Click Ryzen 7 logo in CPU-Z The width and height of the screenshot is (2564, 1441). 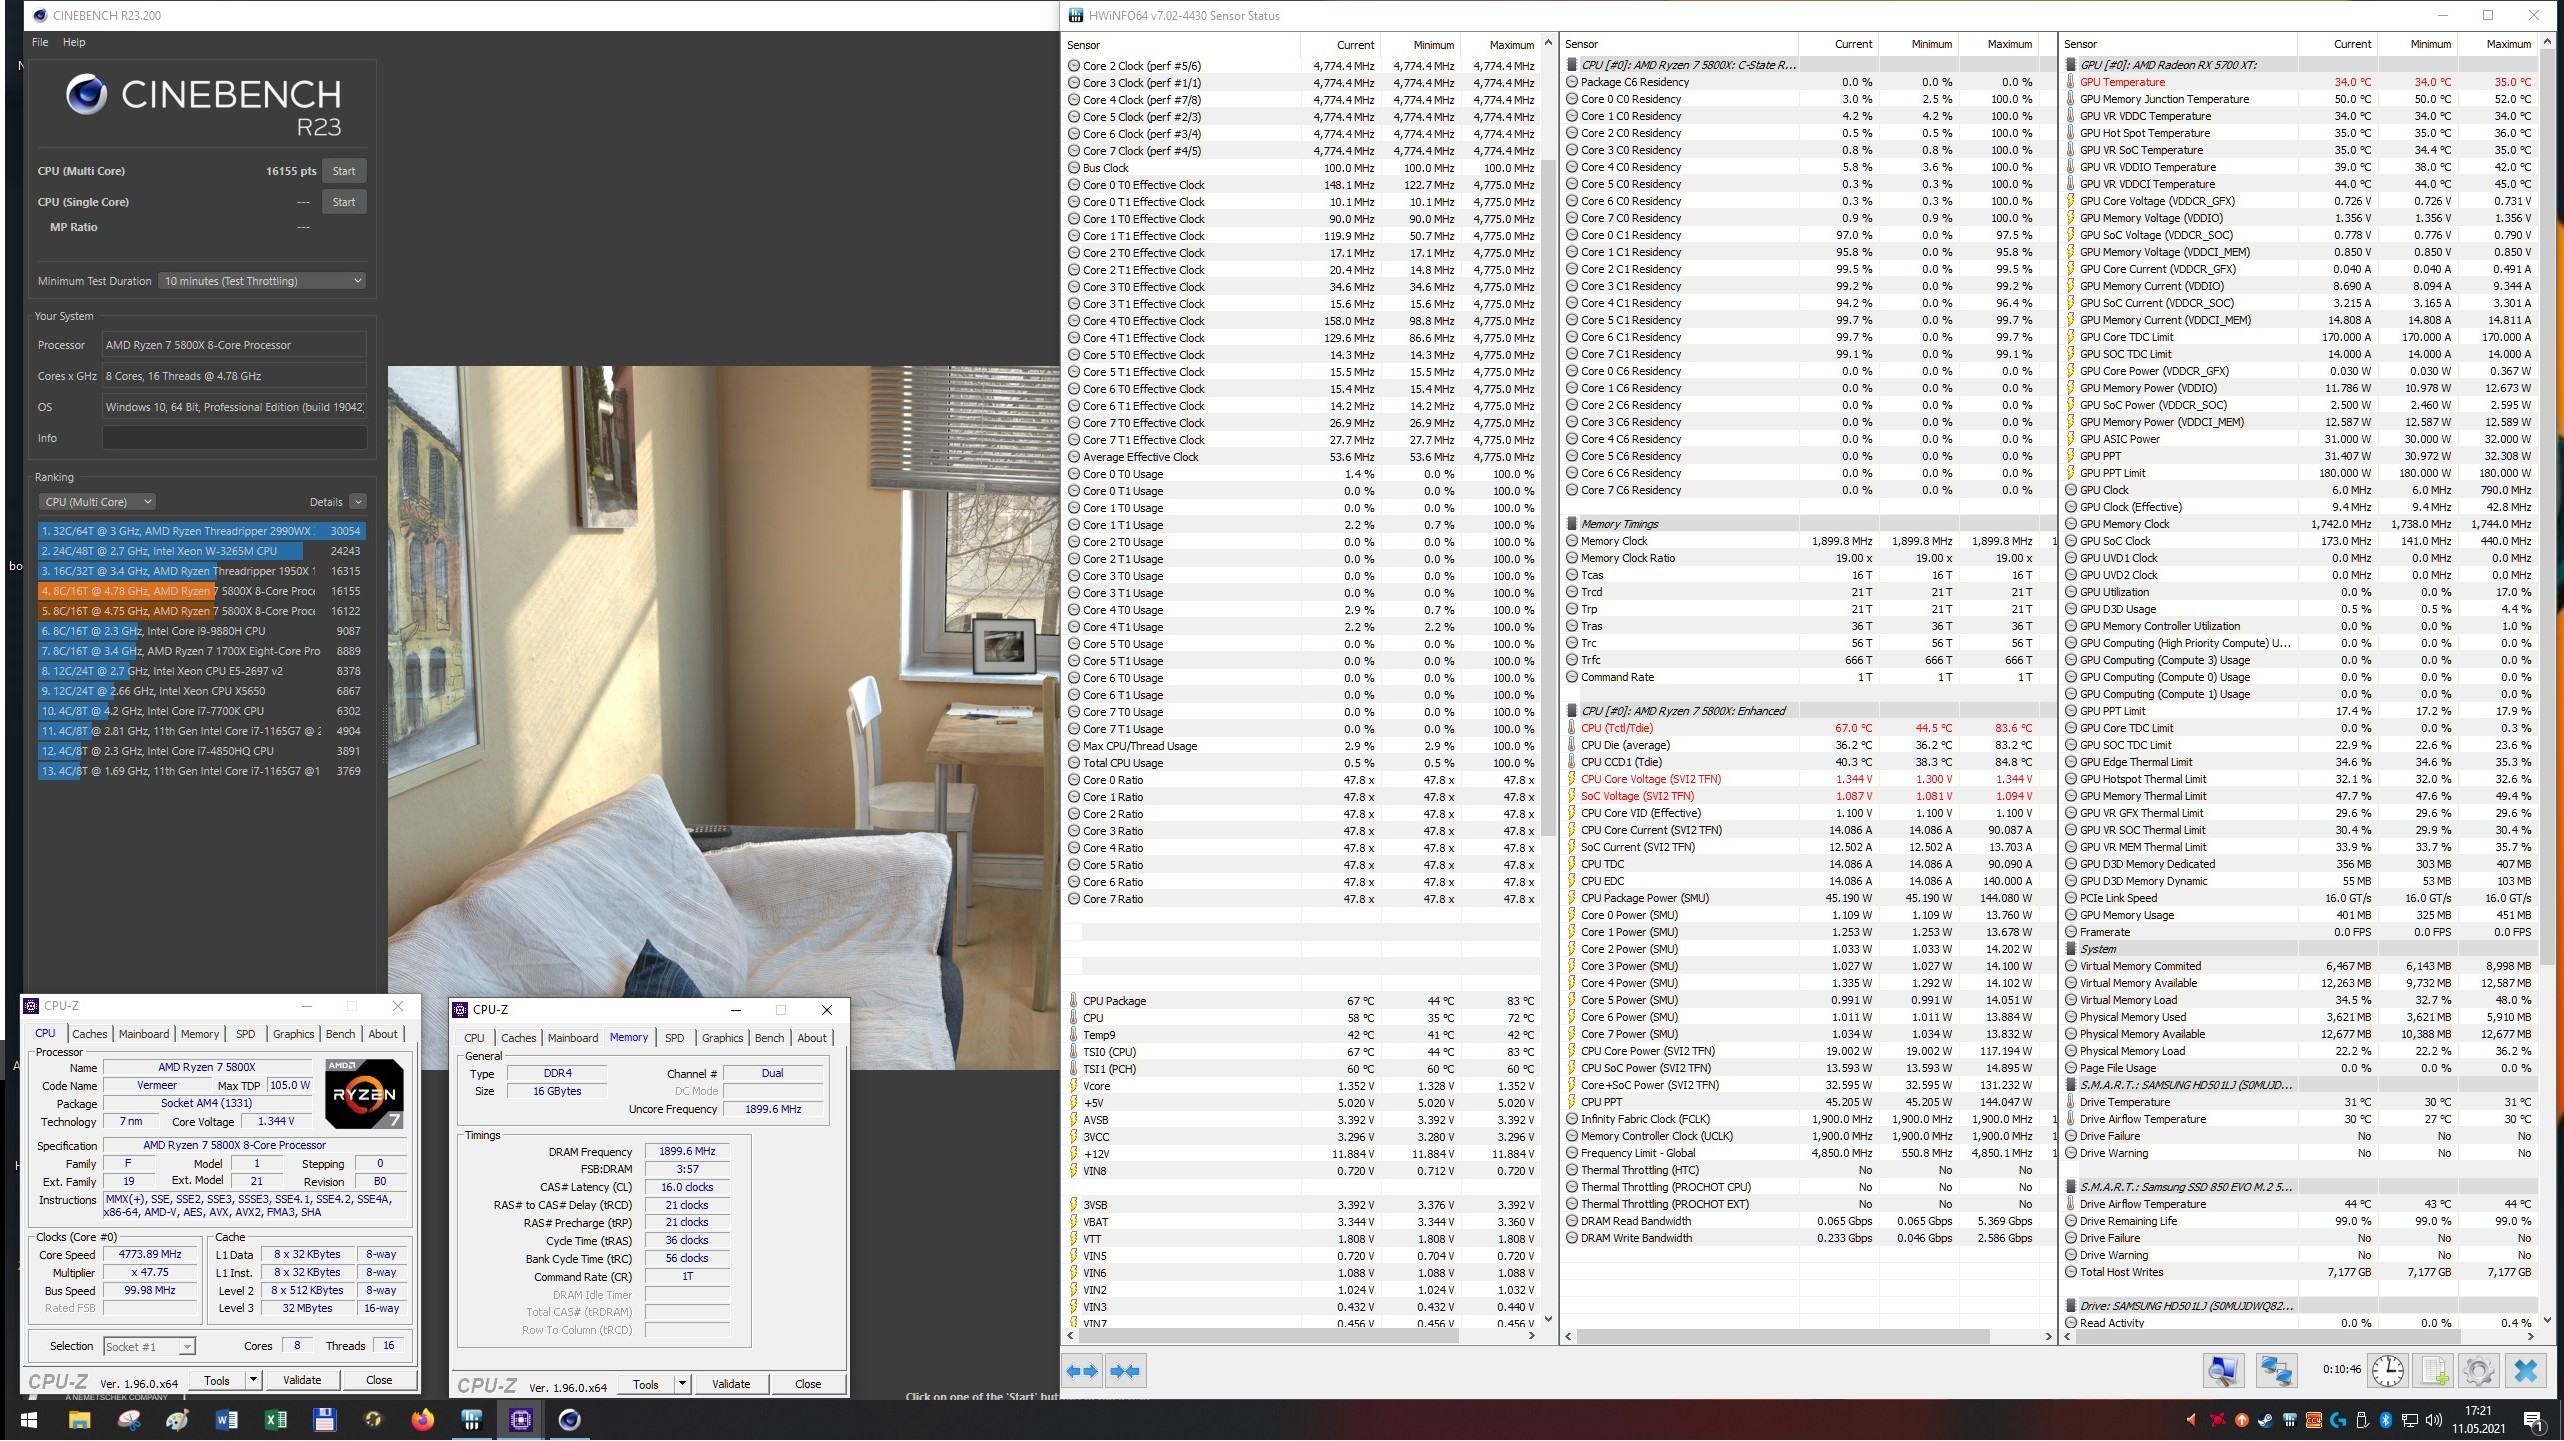pos(364,1094)
